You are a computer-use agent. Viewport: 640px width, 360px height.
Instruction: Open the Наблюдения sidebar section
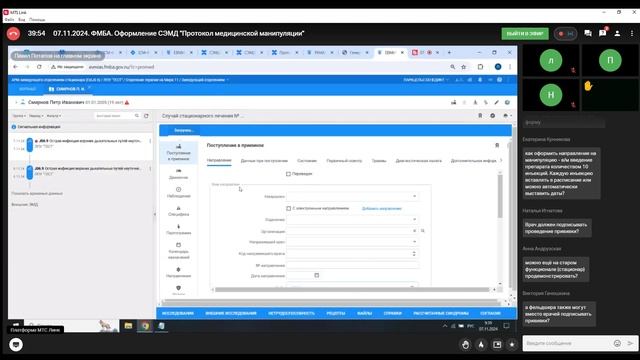click(178, 192)
